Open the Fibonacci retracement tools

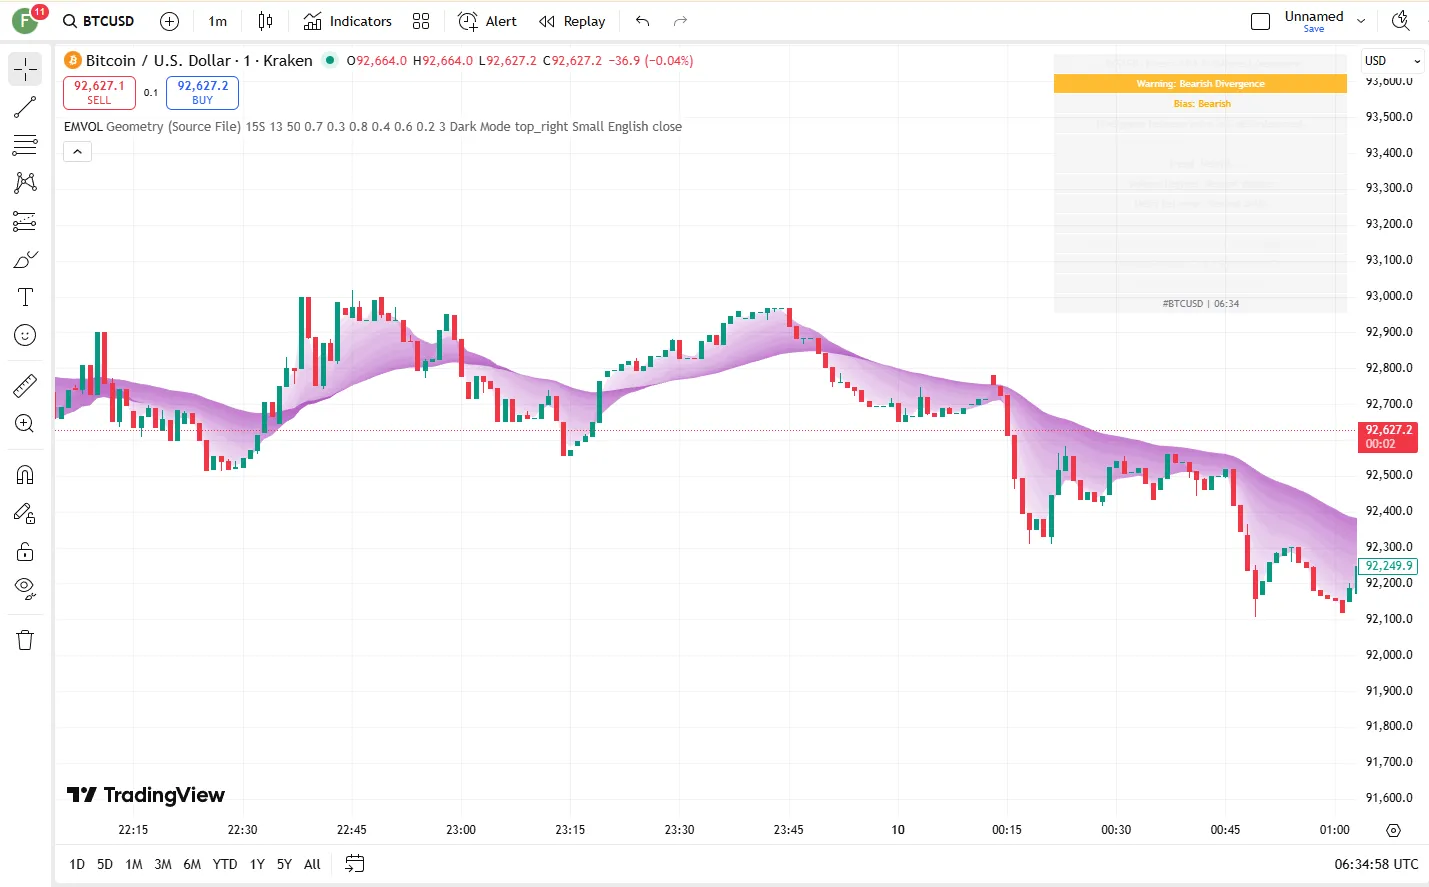(25, 145)
